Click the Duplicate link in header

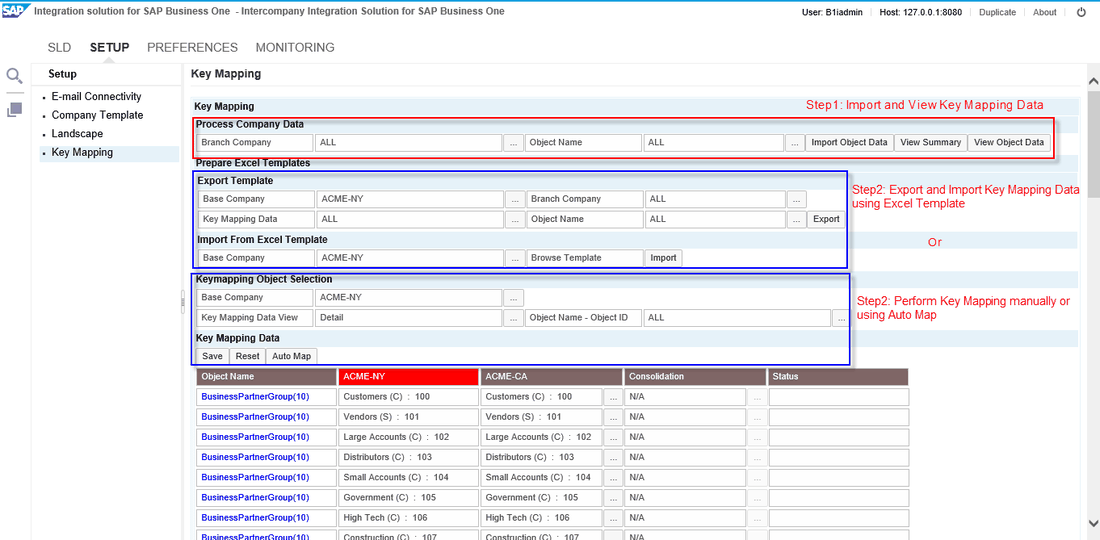click(x=998, y=13)
